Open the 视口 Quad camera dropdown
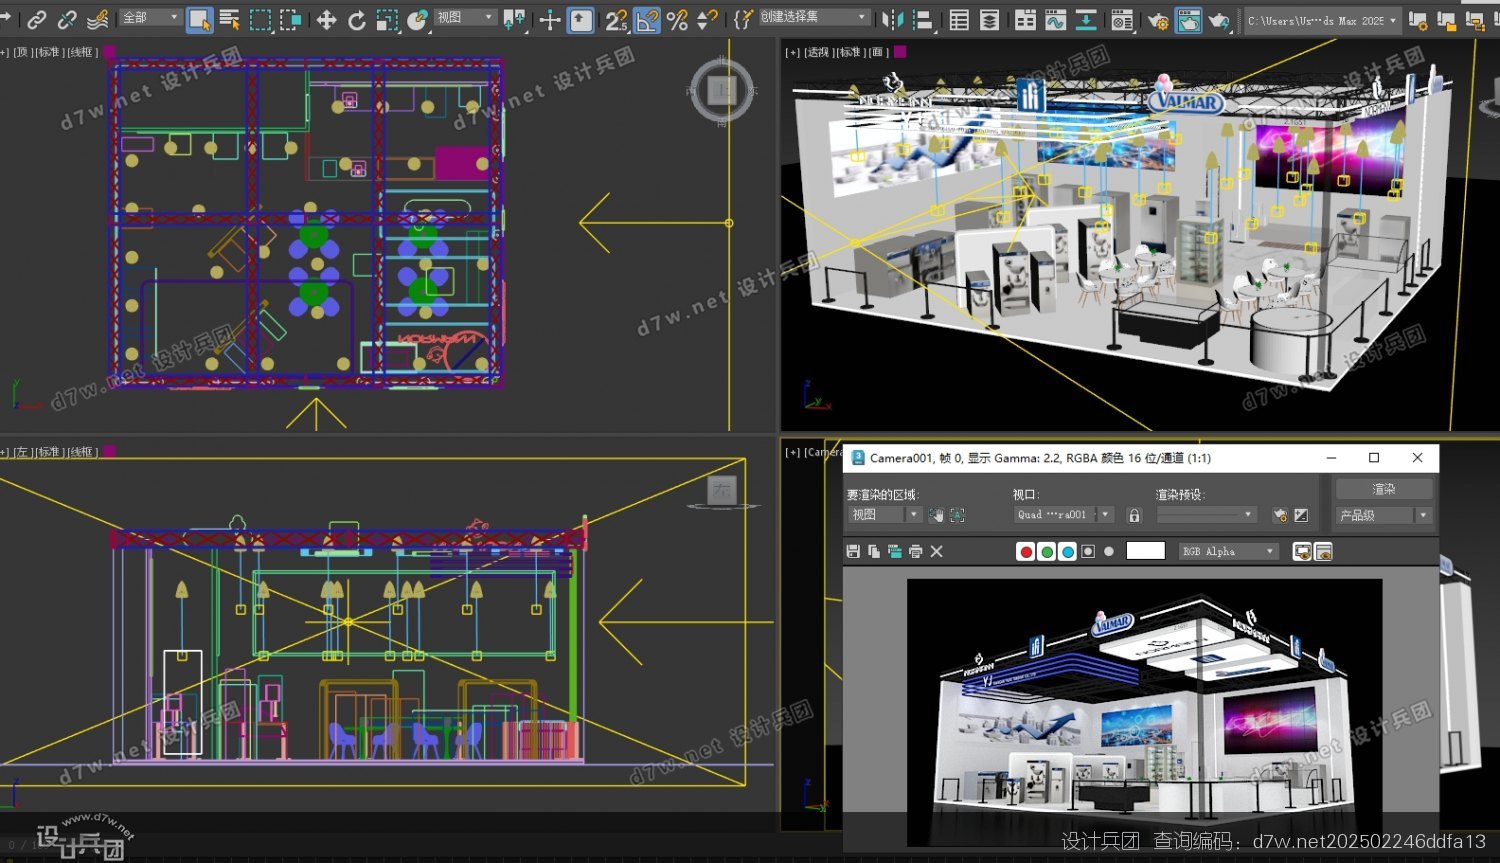 (x=1064, y=515)
